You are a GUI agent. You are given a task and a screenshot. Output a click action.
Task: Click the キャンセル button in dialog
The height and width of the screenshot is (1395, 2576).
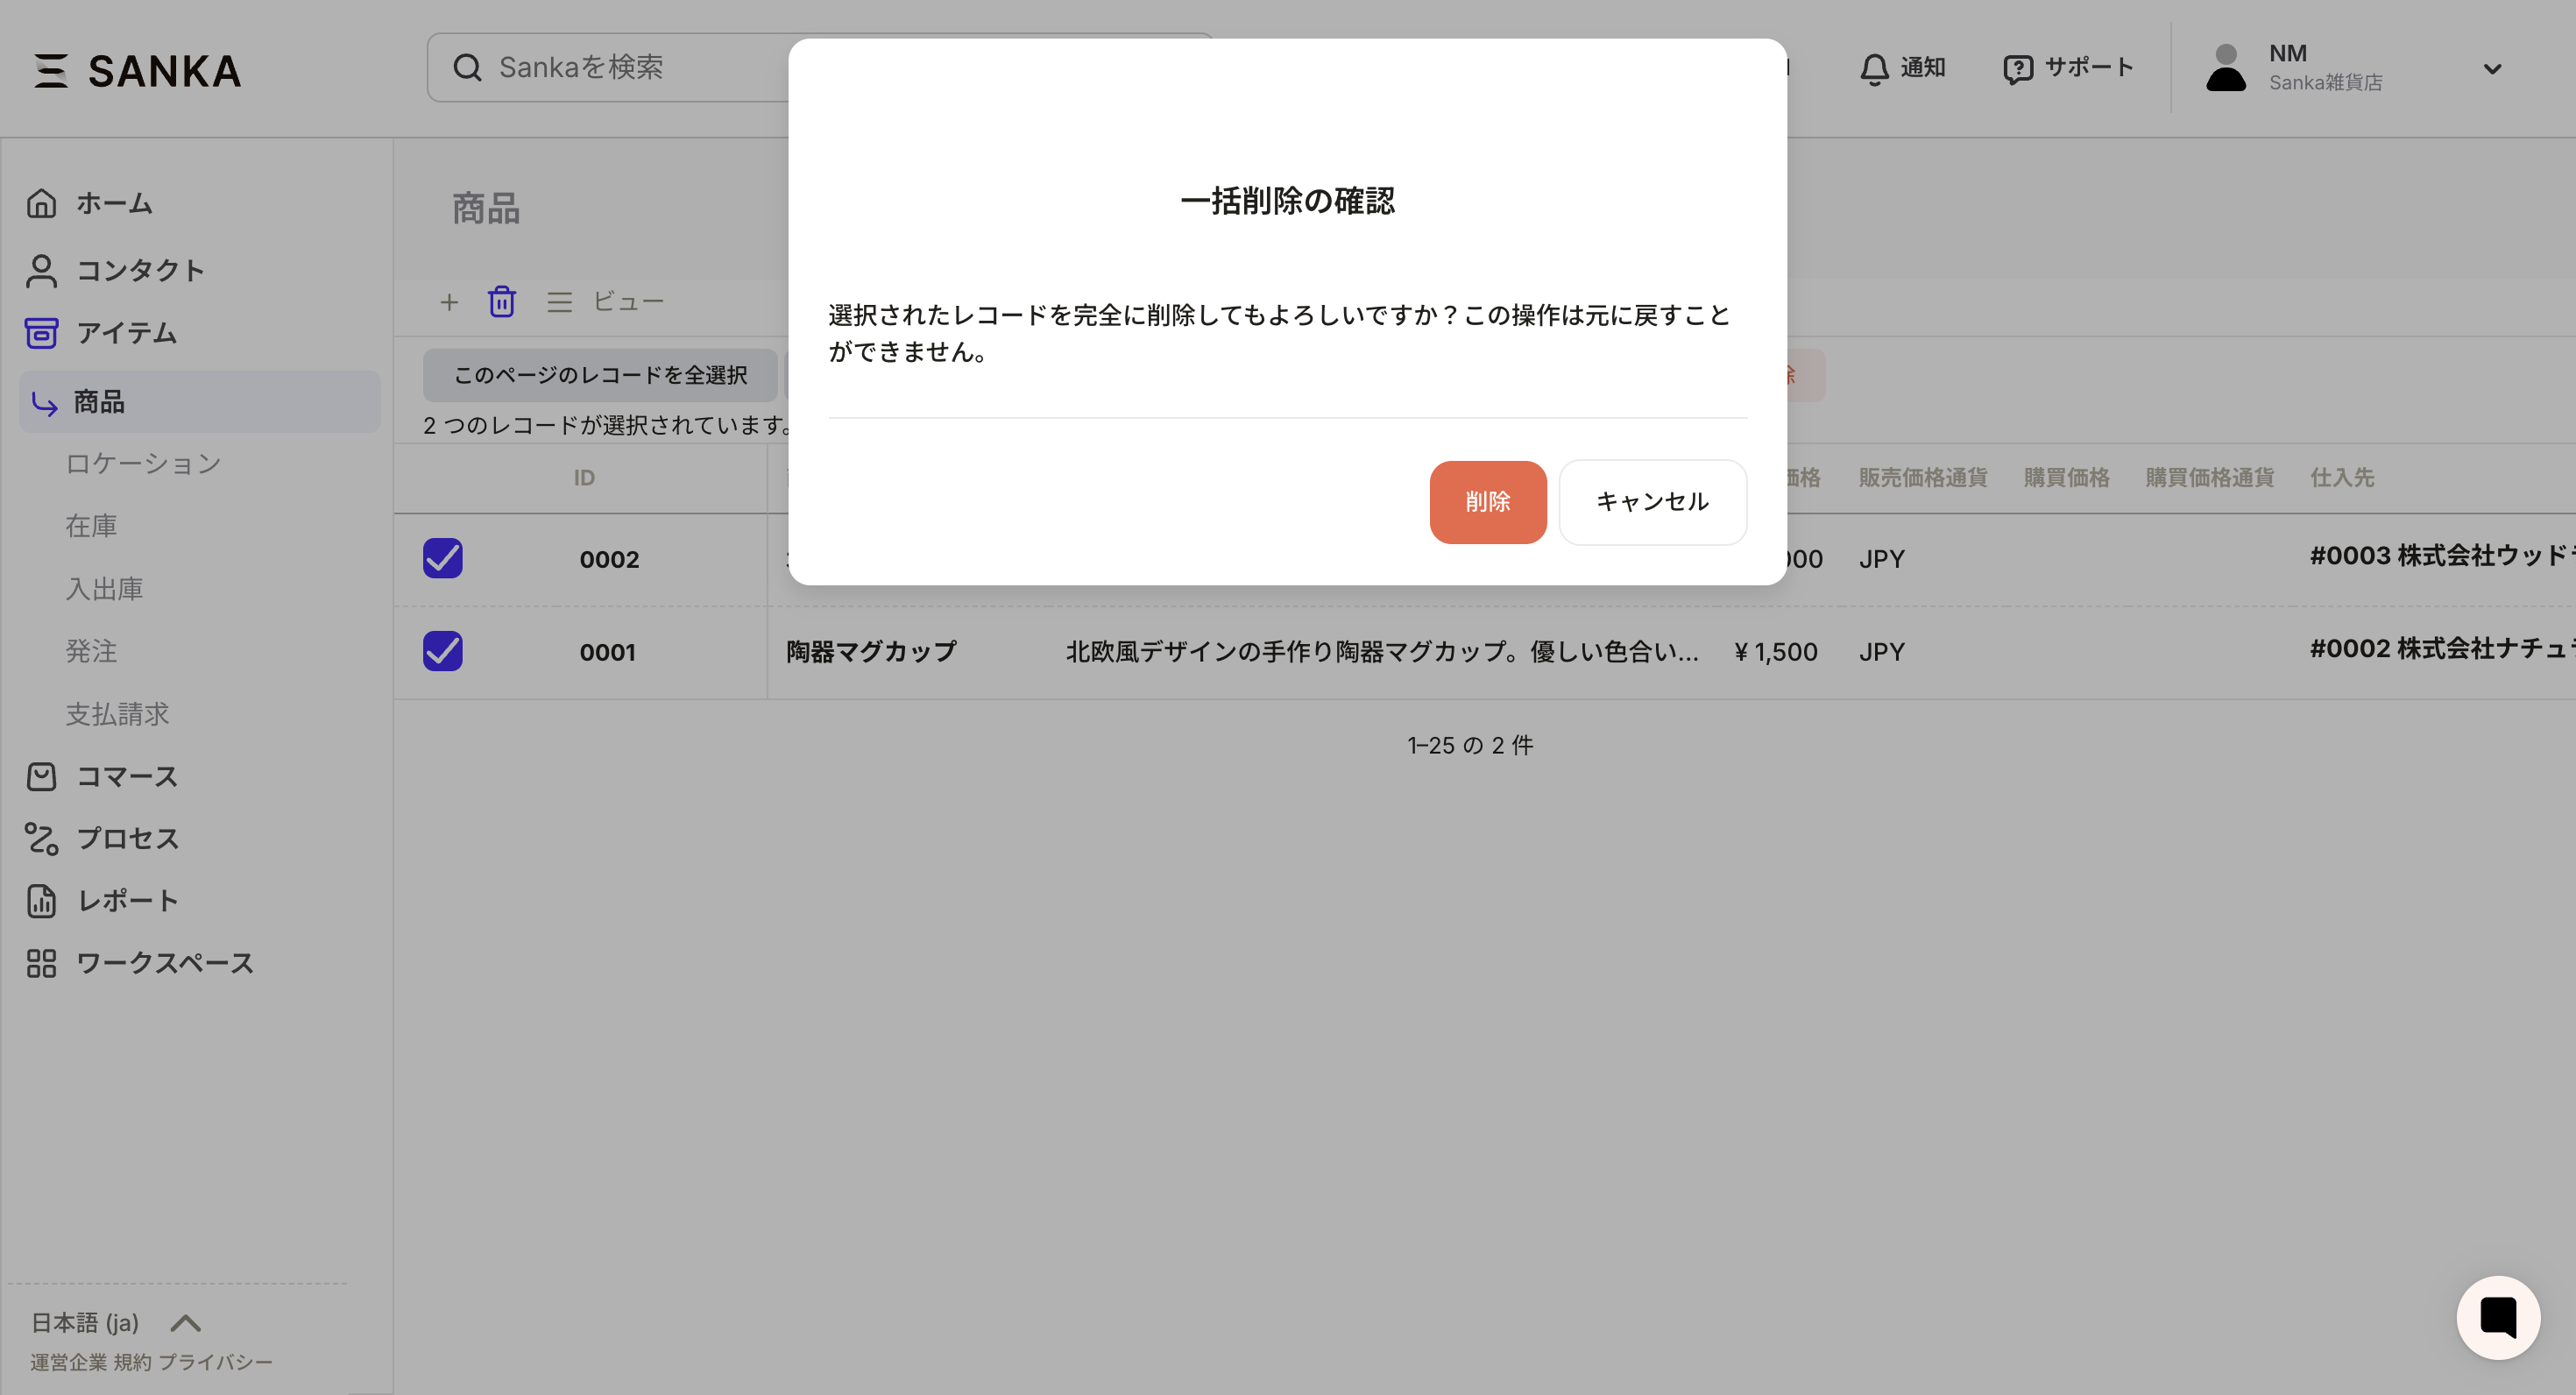(x=1652, y=502)
